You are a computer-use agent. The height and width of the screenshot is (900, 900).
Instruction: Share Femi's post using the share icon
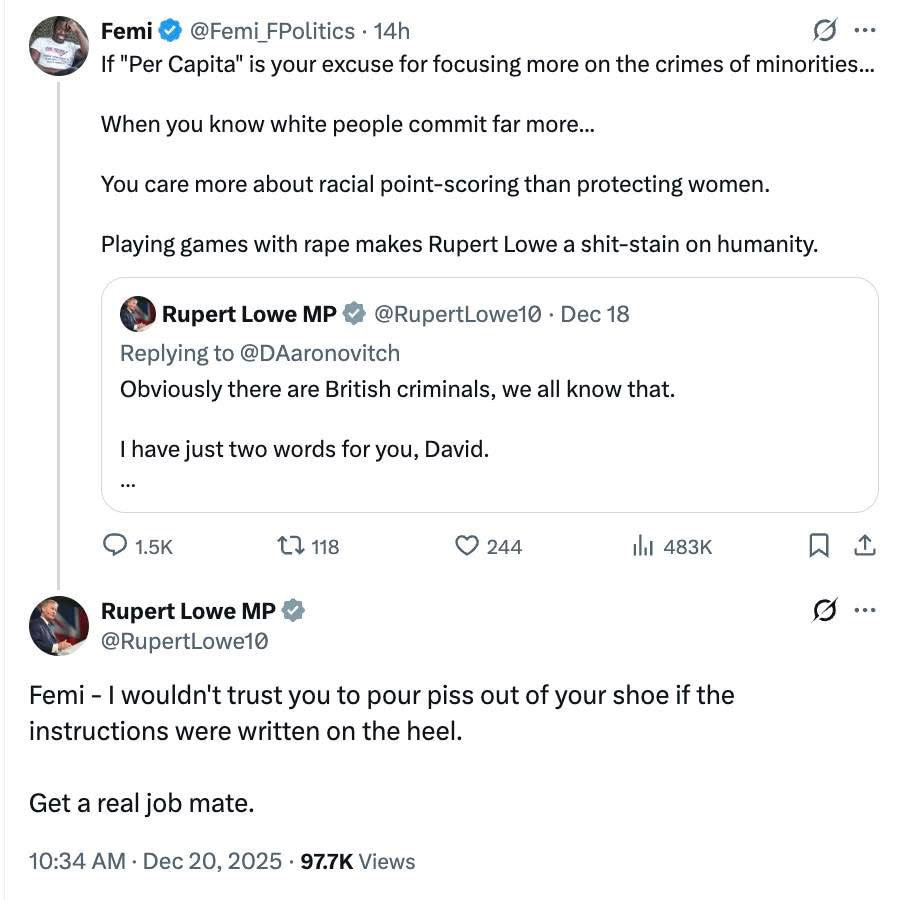[x=865, y=545]
